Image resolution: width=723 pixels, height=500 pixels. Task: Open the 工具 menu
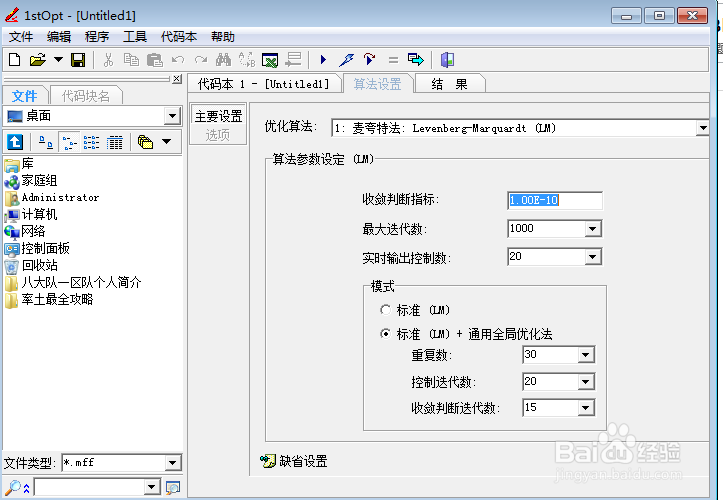(135, 36)
